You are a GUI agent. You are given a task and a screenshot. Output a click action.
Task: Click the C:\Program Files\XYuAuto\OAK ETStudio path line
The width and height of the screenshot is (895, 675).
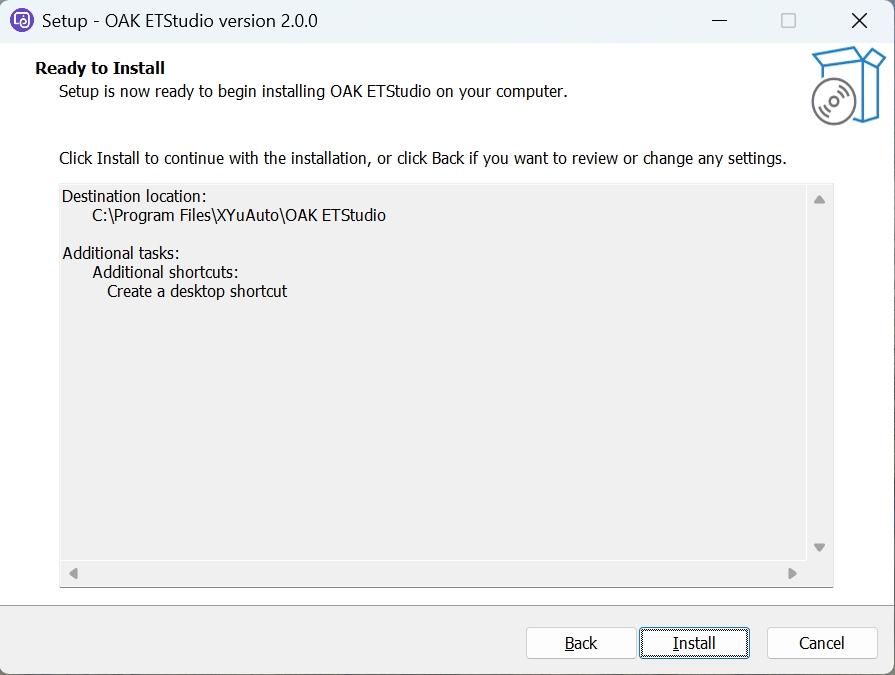(x=239, y=215)
